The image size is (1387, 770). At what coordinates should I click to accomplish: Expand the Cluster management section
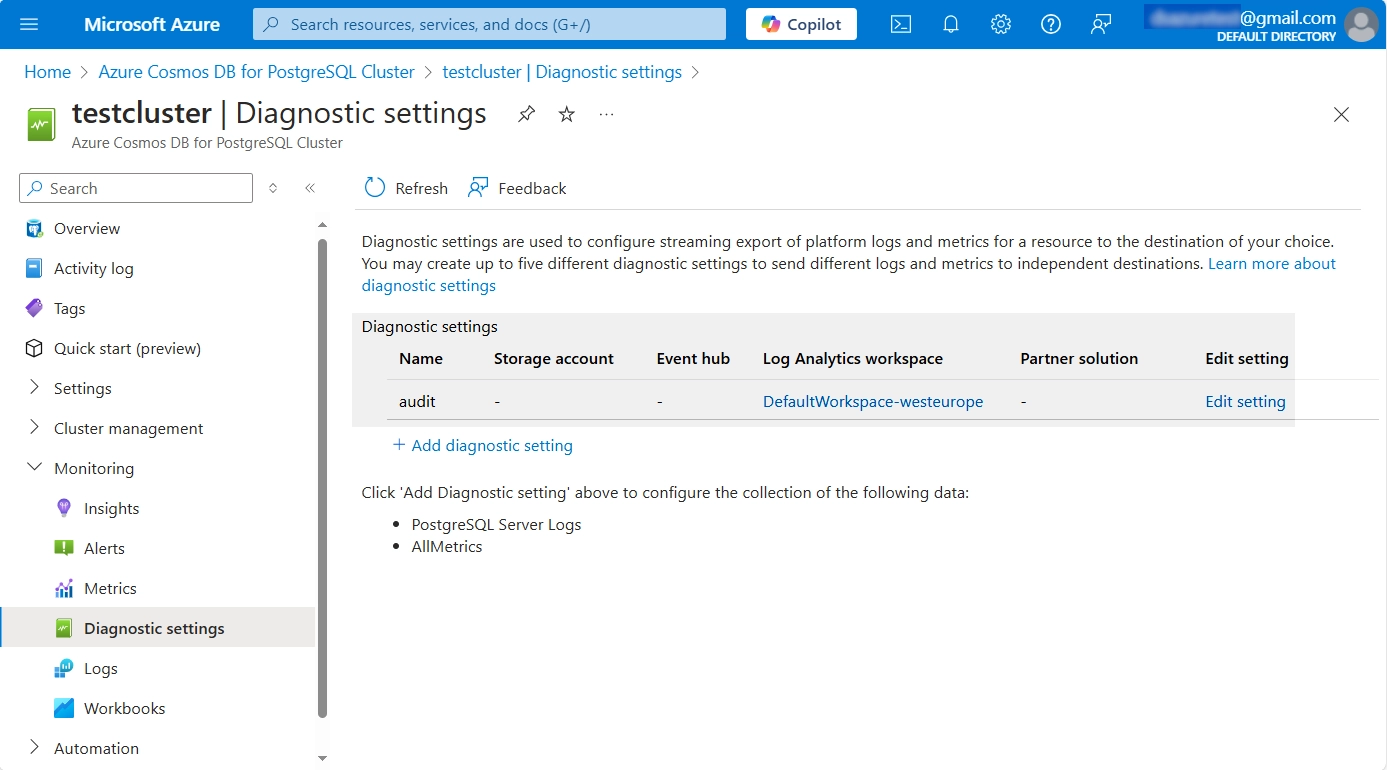pyautogui.click(x=35, y=428)
